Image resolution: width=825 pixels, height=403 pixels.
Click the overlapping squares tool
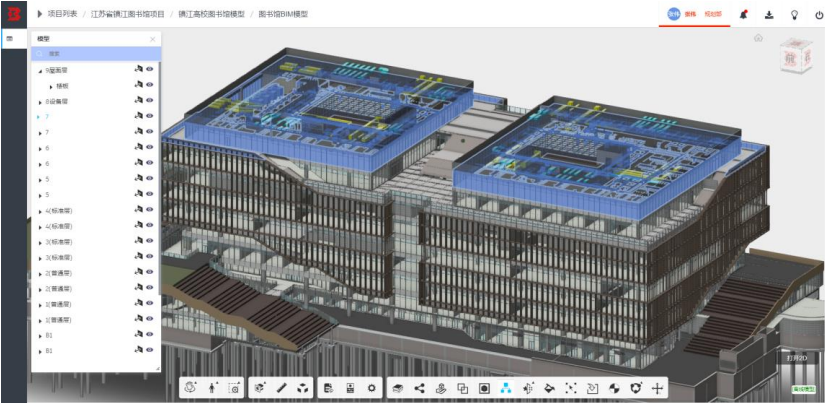click(x=462, y=388)
